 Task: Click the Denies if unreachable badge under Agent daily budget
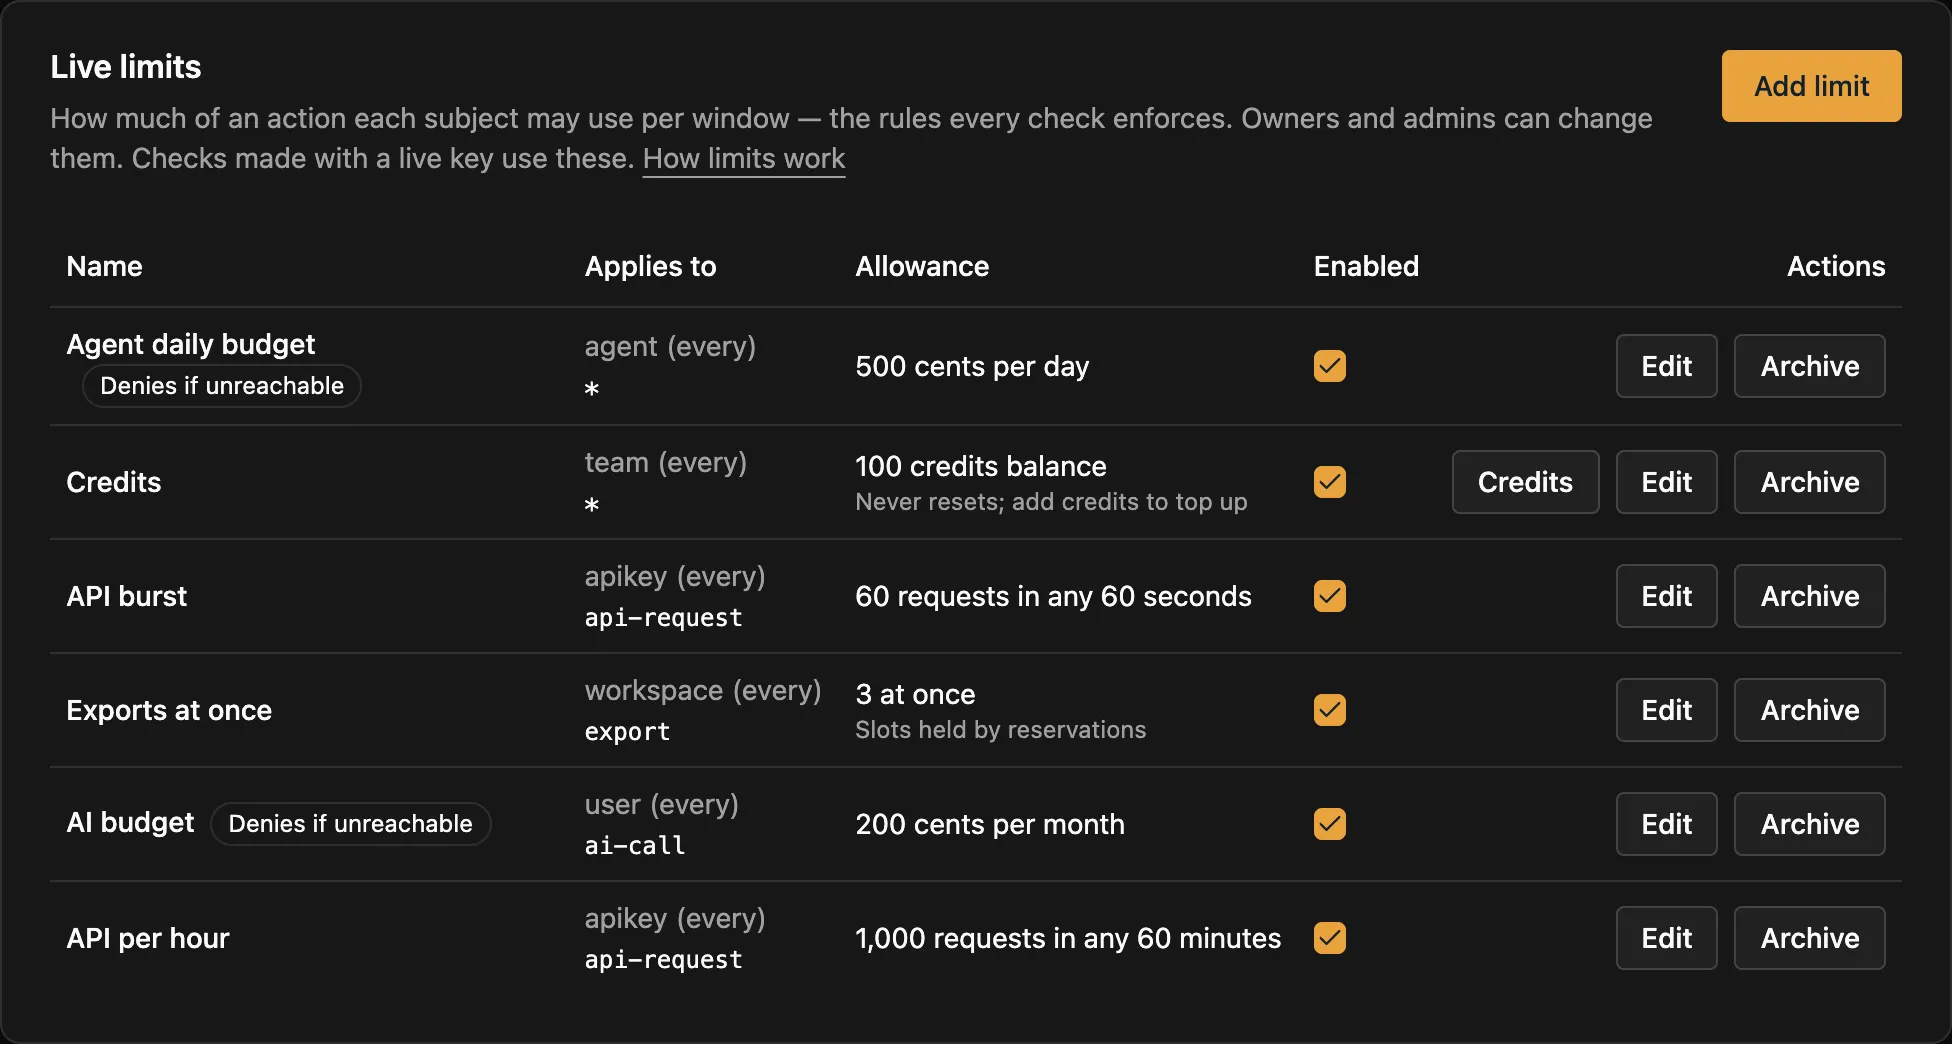pyautogui.click(x=222, y=386)
